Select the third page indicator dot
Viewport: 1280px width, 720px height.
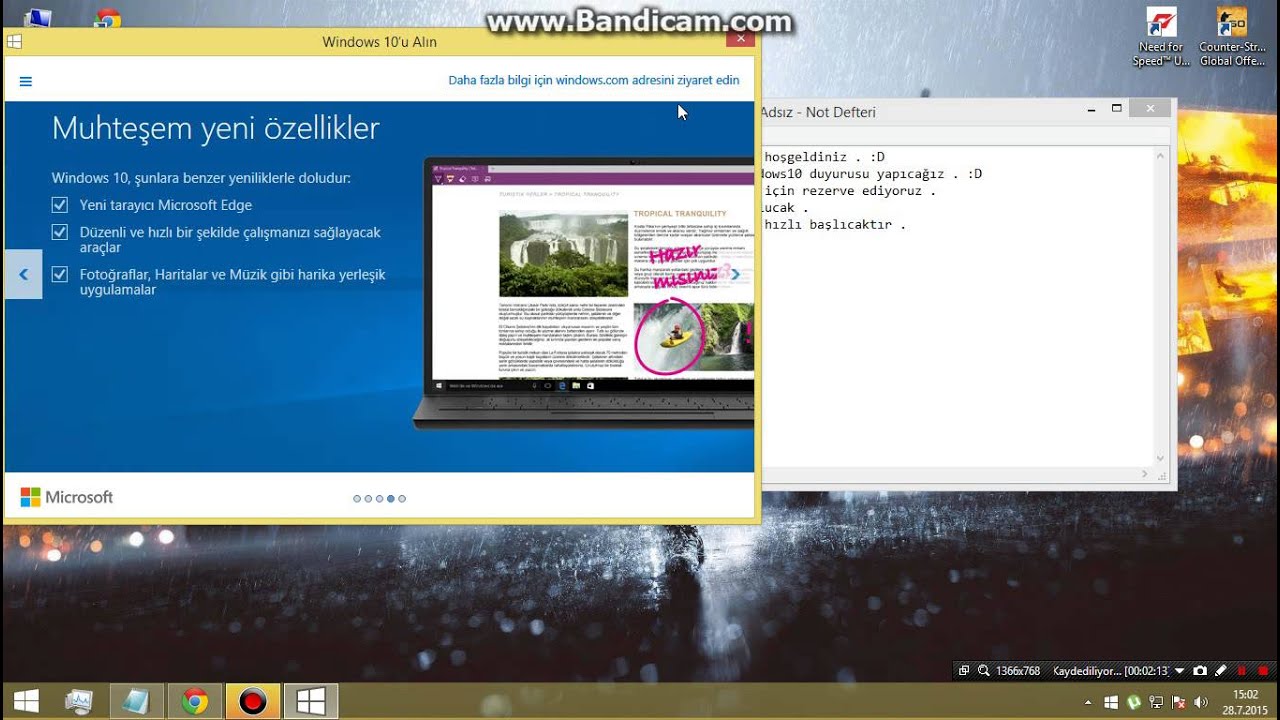point(379,498)
